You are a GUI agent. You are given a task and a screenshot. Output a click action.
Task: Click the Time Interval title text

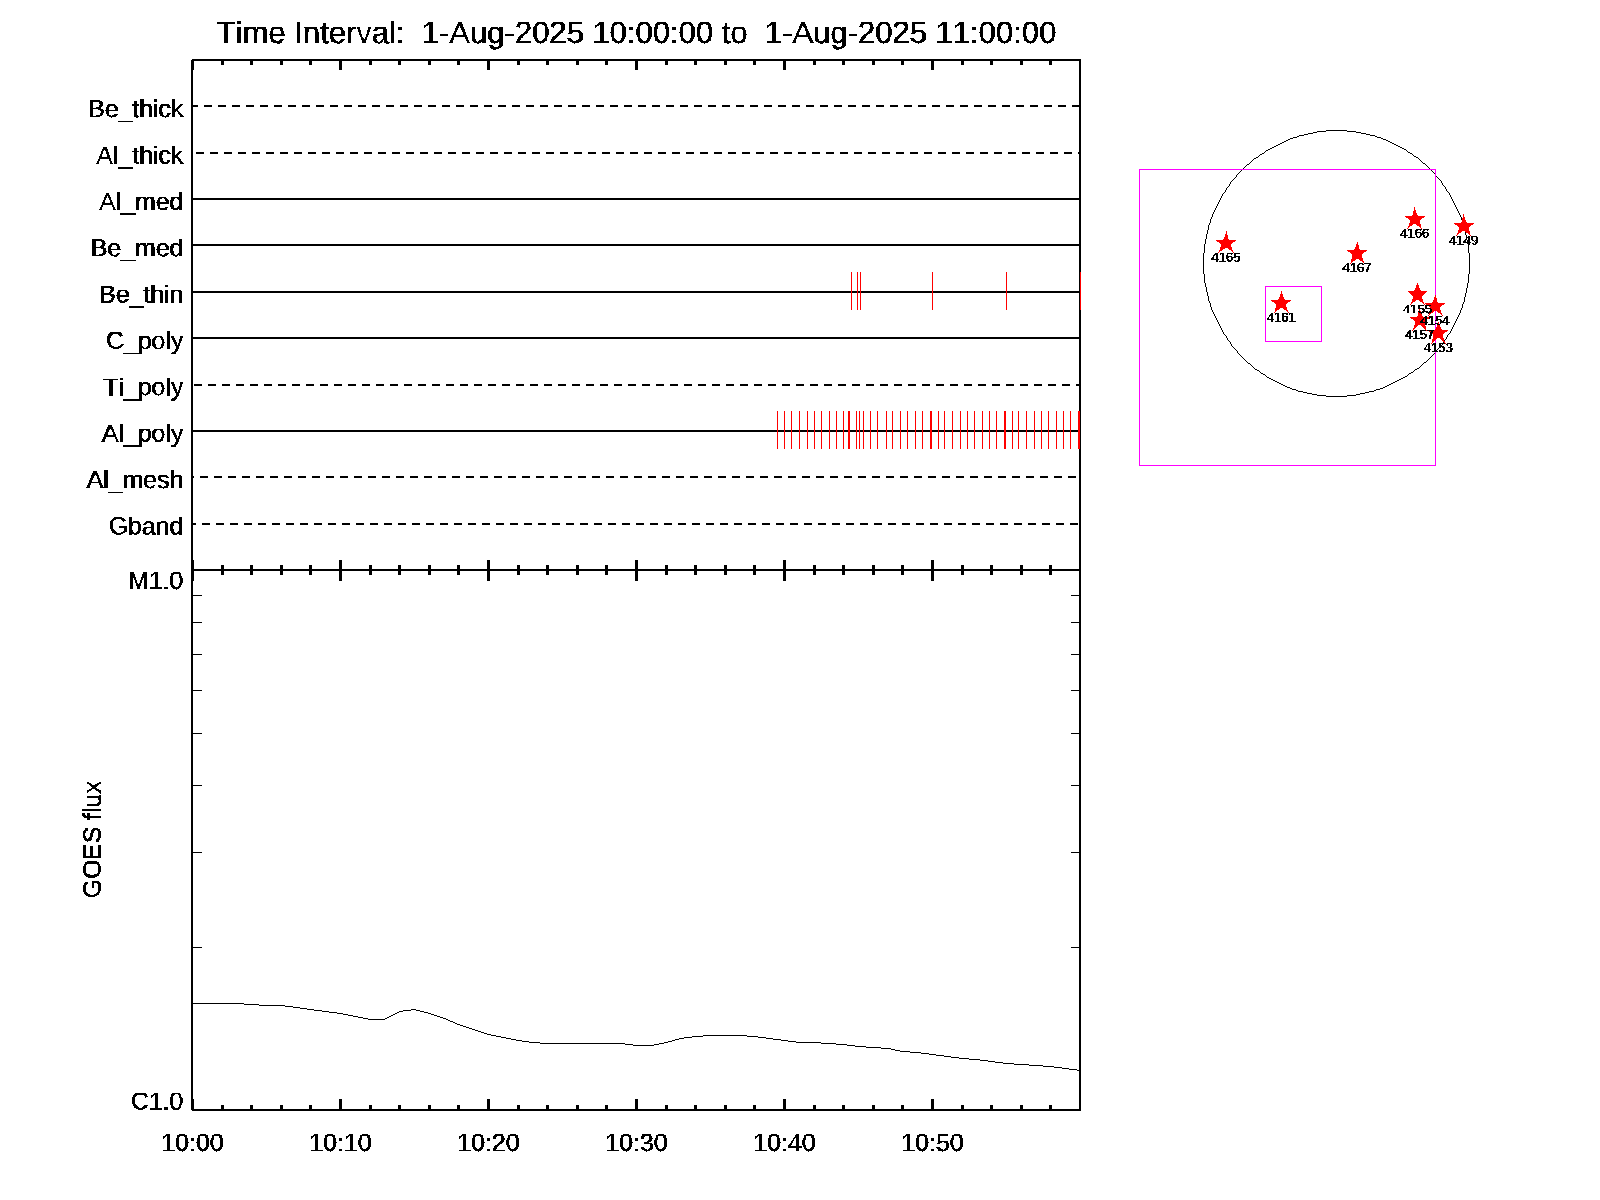point(636,33)
